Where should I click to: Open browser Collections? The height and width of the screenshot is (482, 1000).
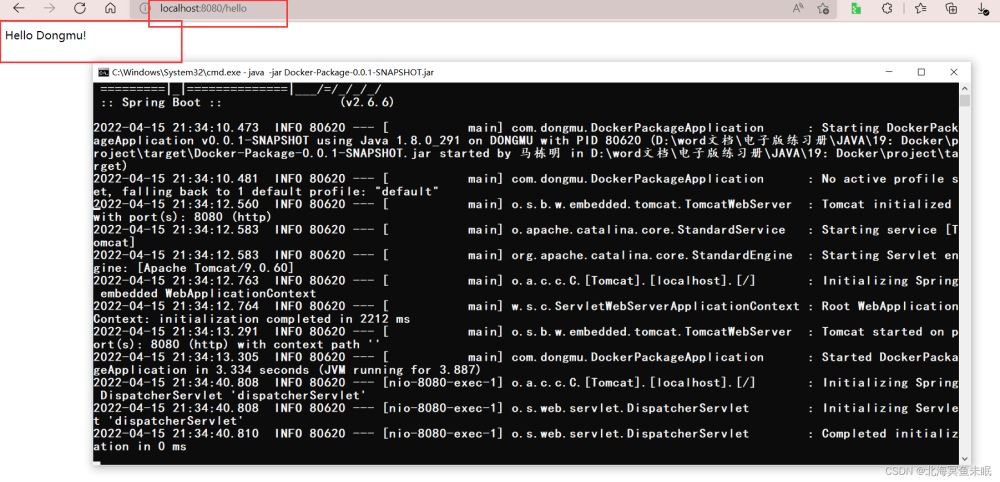[951, 8]
